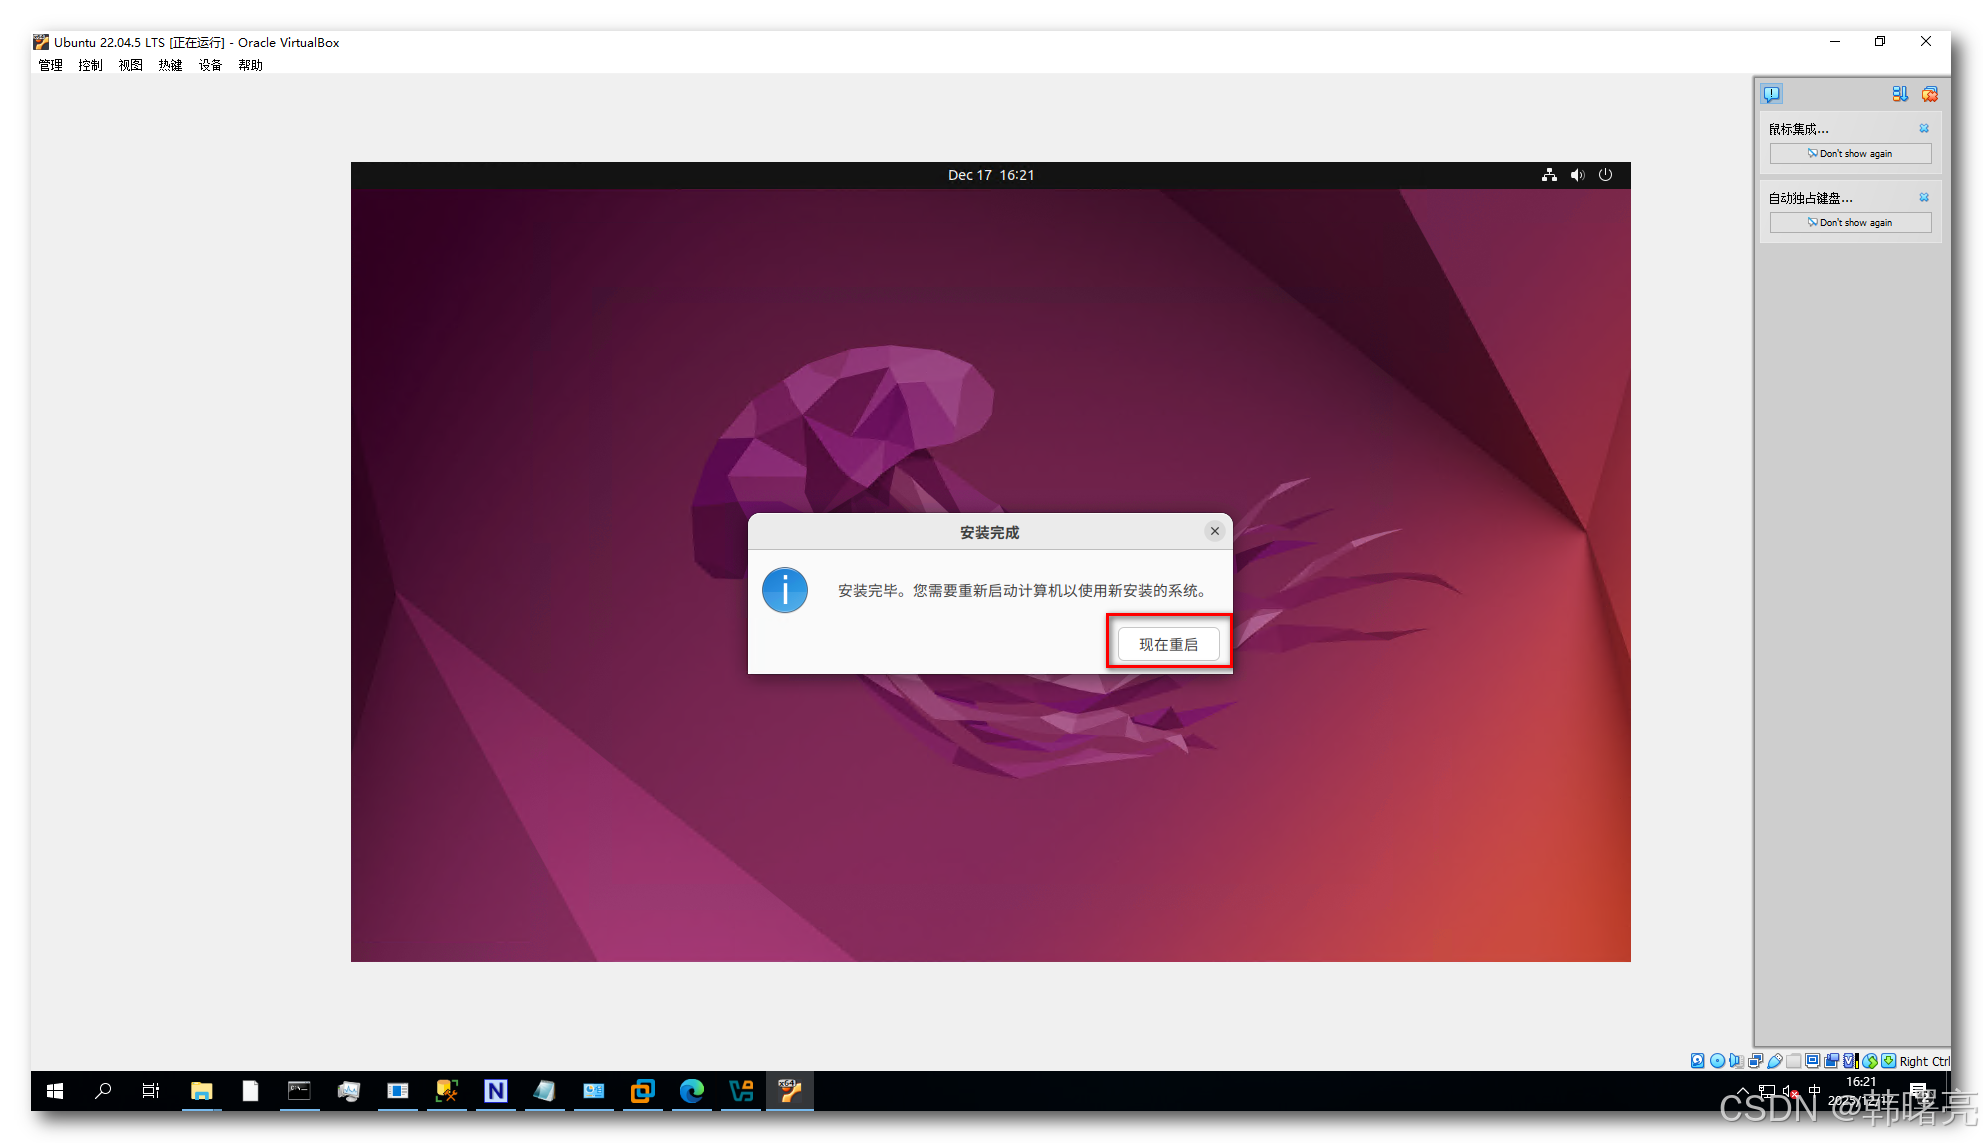Click the 现在重启 restart now button

click(1168, 644)
